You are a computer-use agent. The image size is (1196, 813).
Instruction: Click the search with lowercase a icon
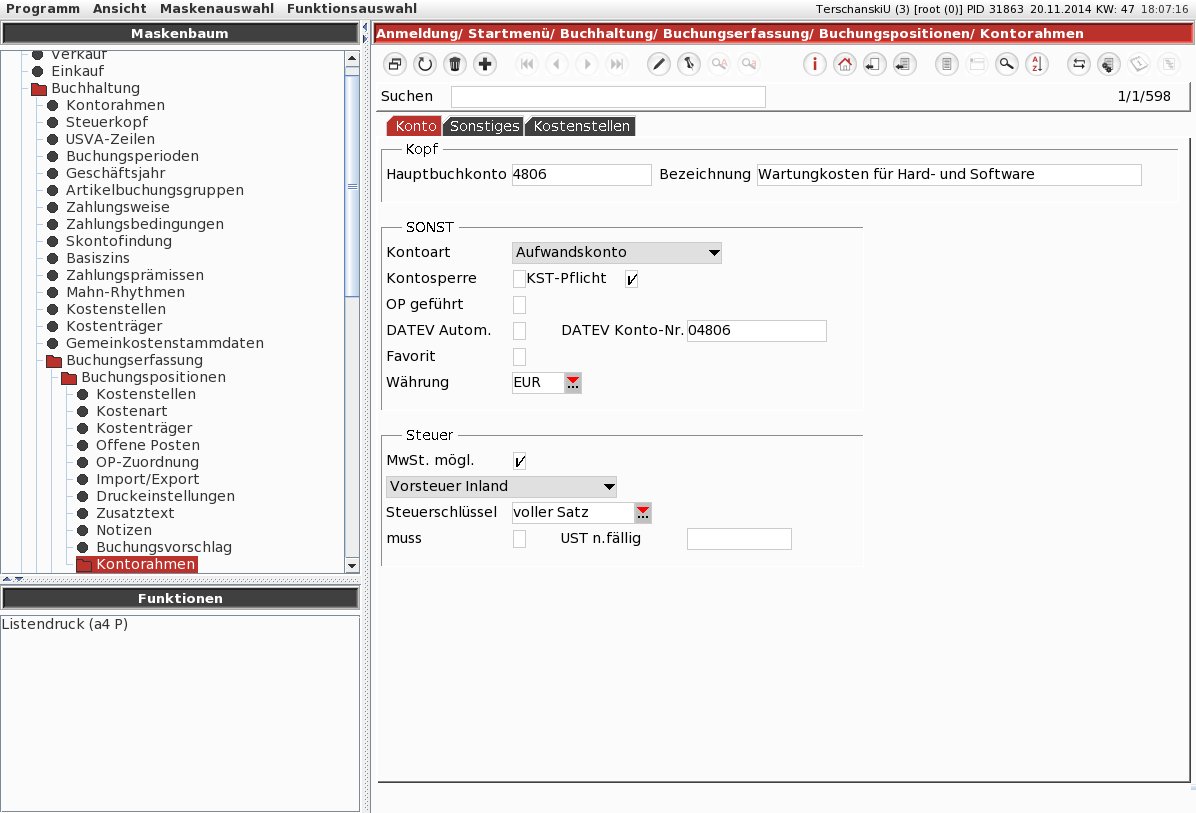pos(749,64)
